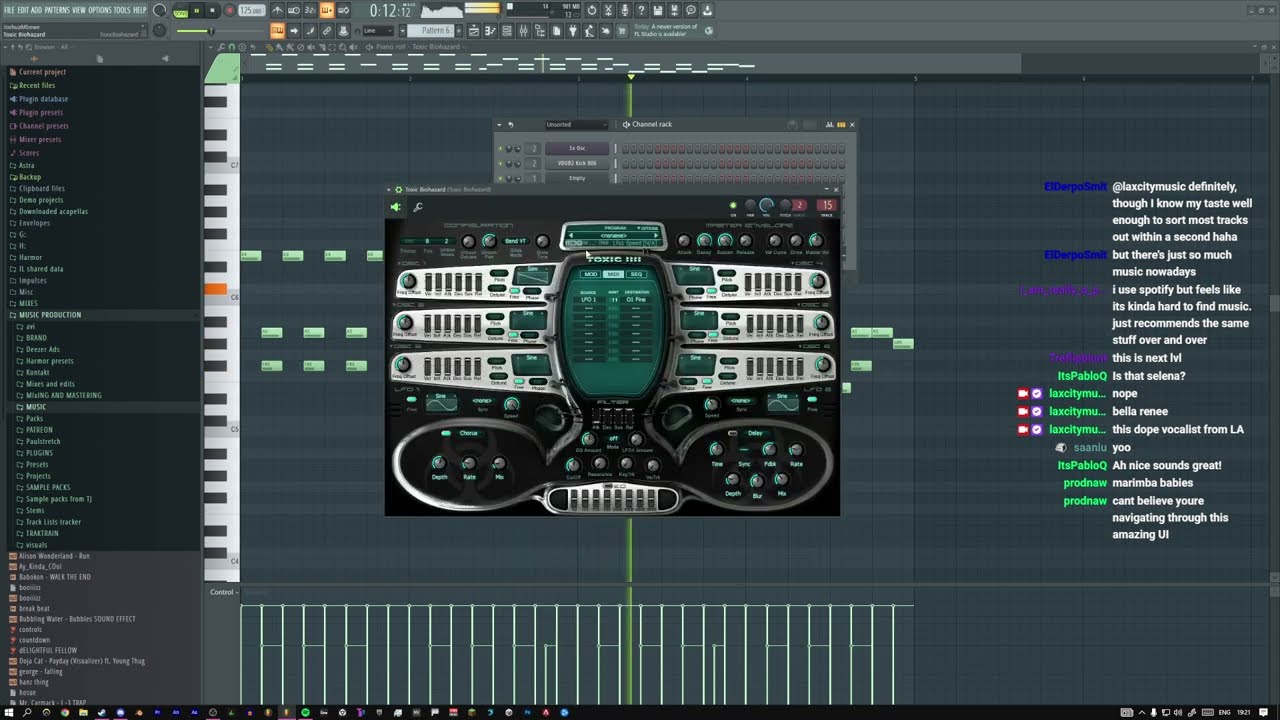Toggle the LFO 1 Free switch
The image size is (1280, 720).
point(411,401)
